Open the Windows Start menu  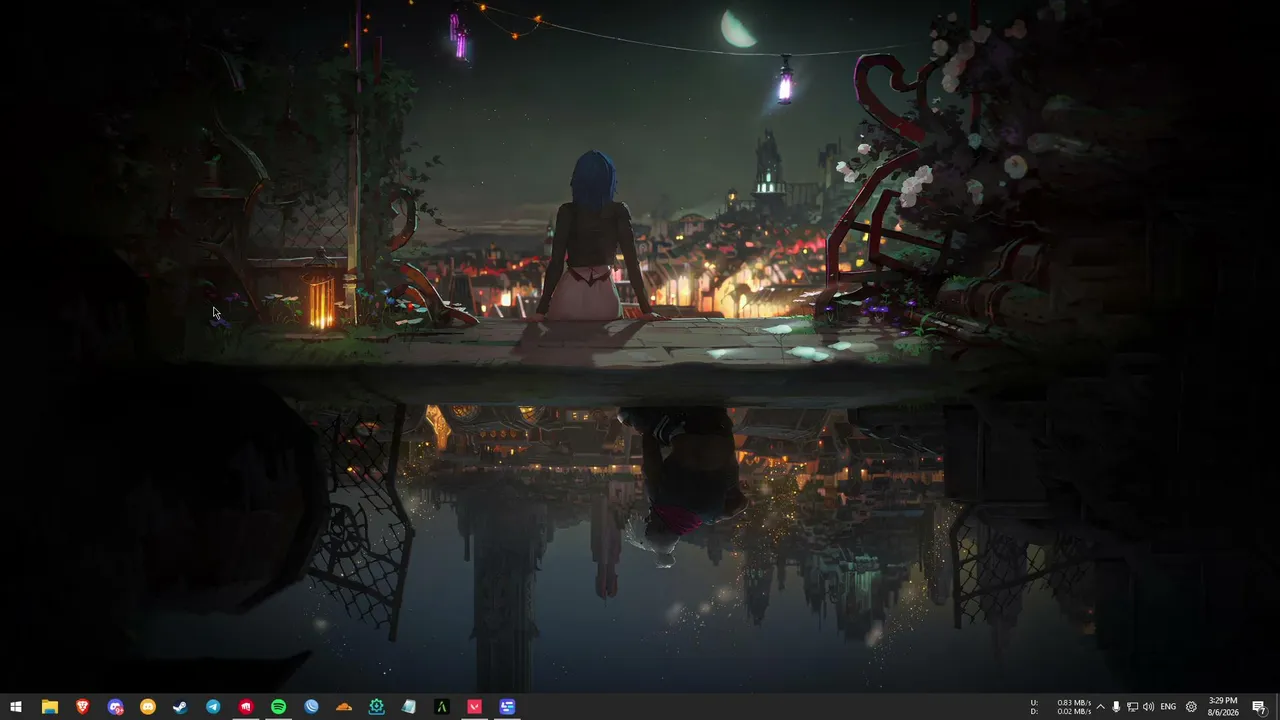click(x=16, y=707)
